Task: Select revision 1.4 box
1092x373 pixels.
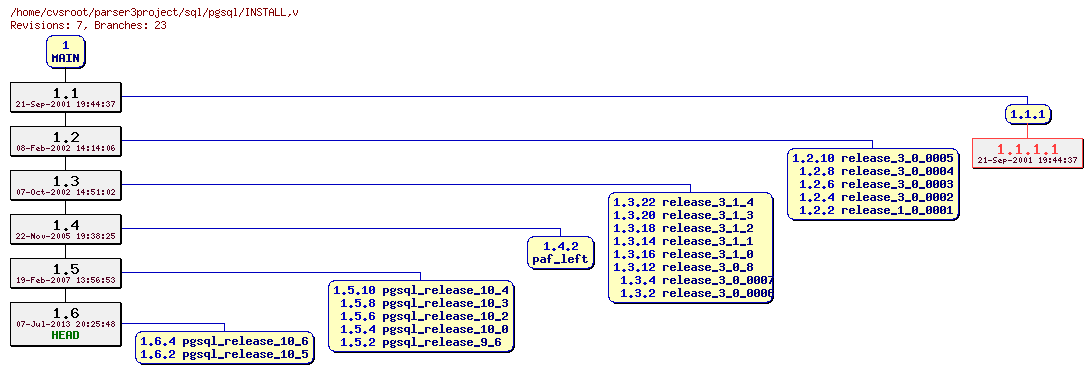Action: click(x=65, y=229)
